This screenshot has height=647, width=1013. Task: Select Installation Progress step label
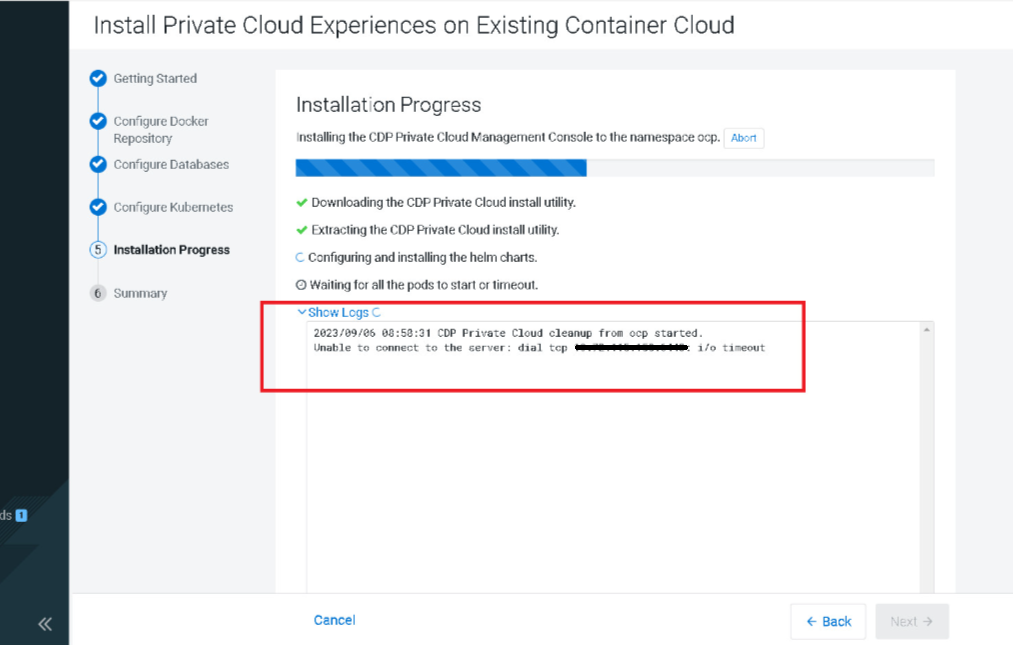pos(171,250)
